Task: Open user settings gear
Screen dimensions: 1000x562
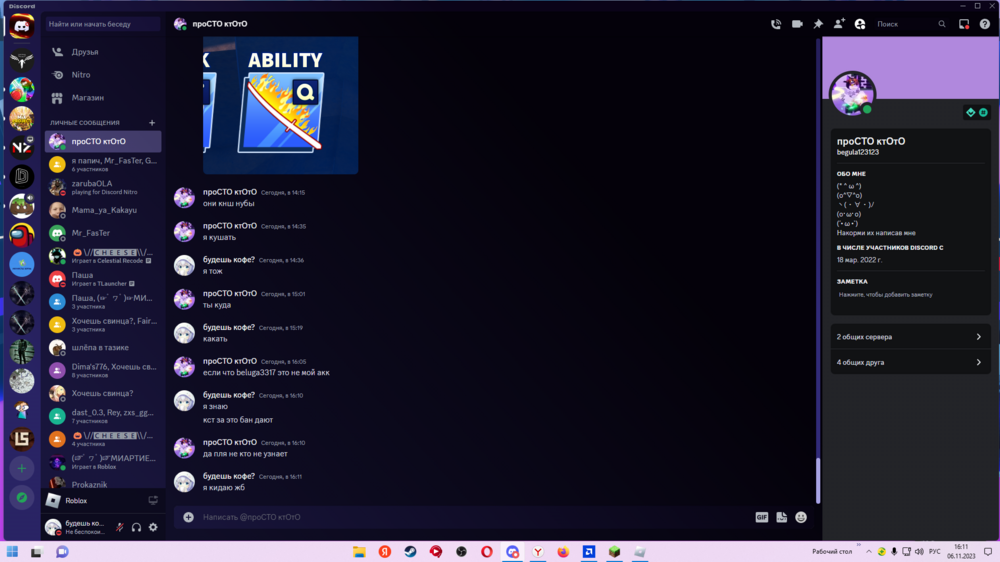Action: 153,528
